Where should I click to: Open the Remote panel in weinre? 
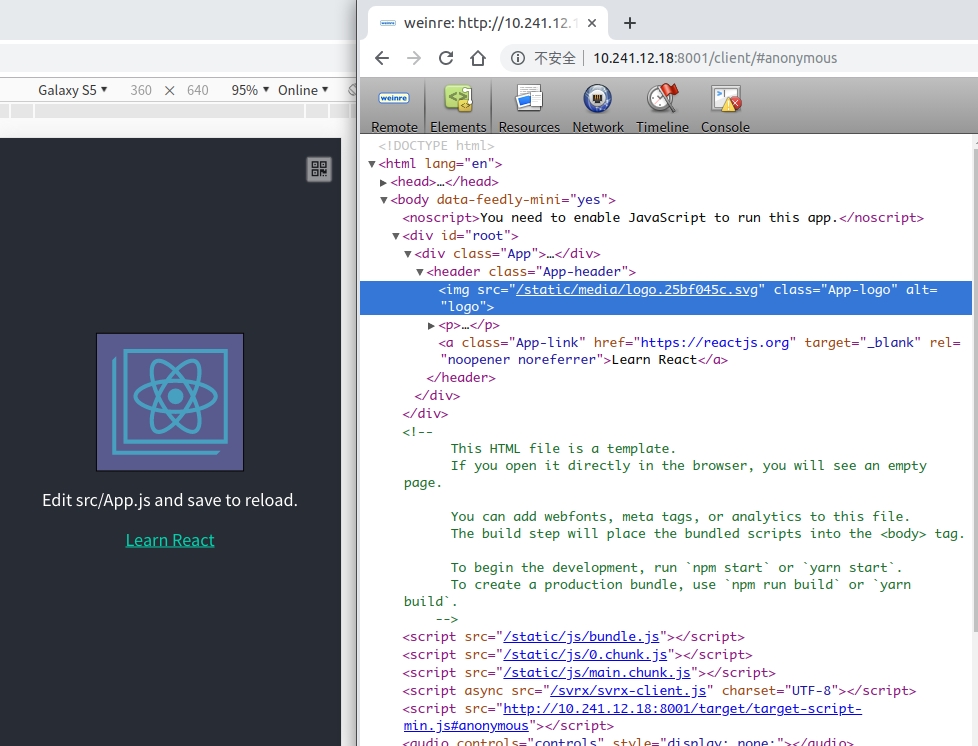[x=394, y=108]
